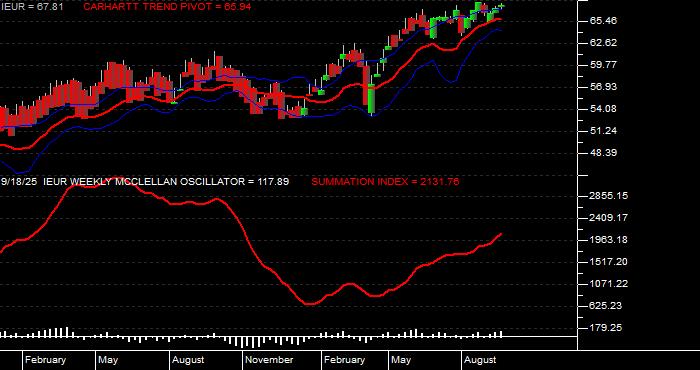Click the 1071.22 summation axis value
This screenshot has width=700, height=370.
pyautogui.click(x=608, y=284)
